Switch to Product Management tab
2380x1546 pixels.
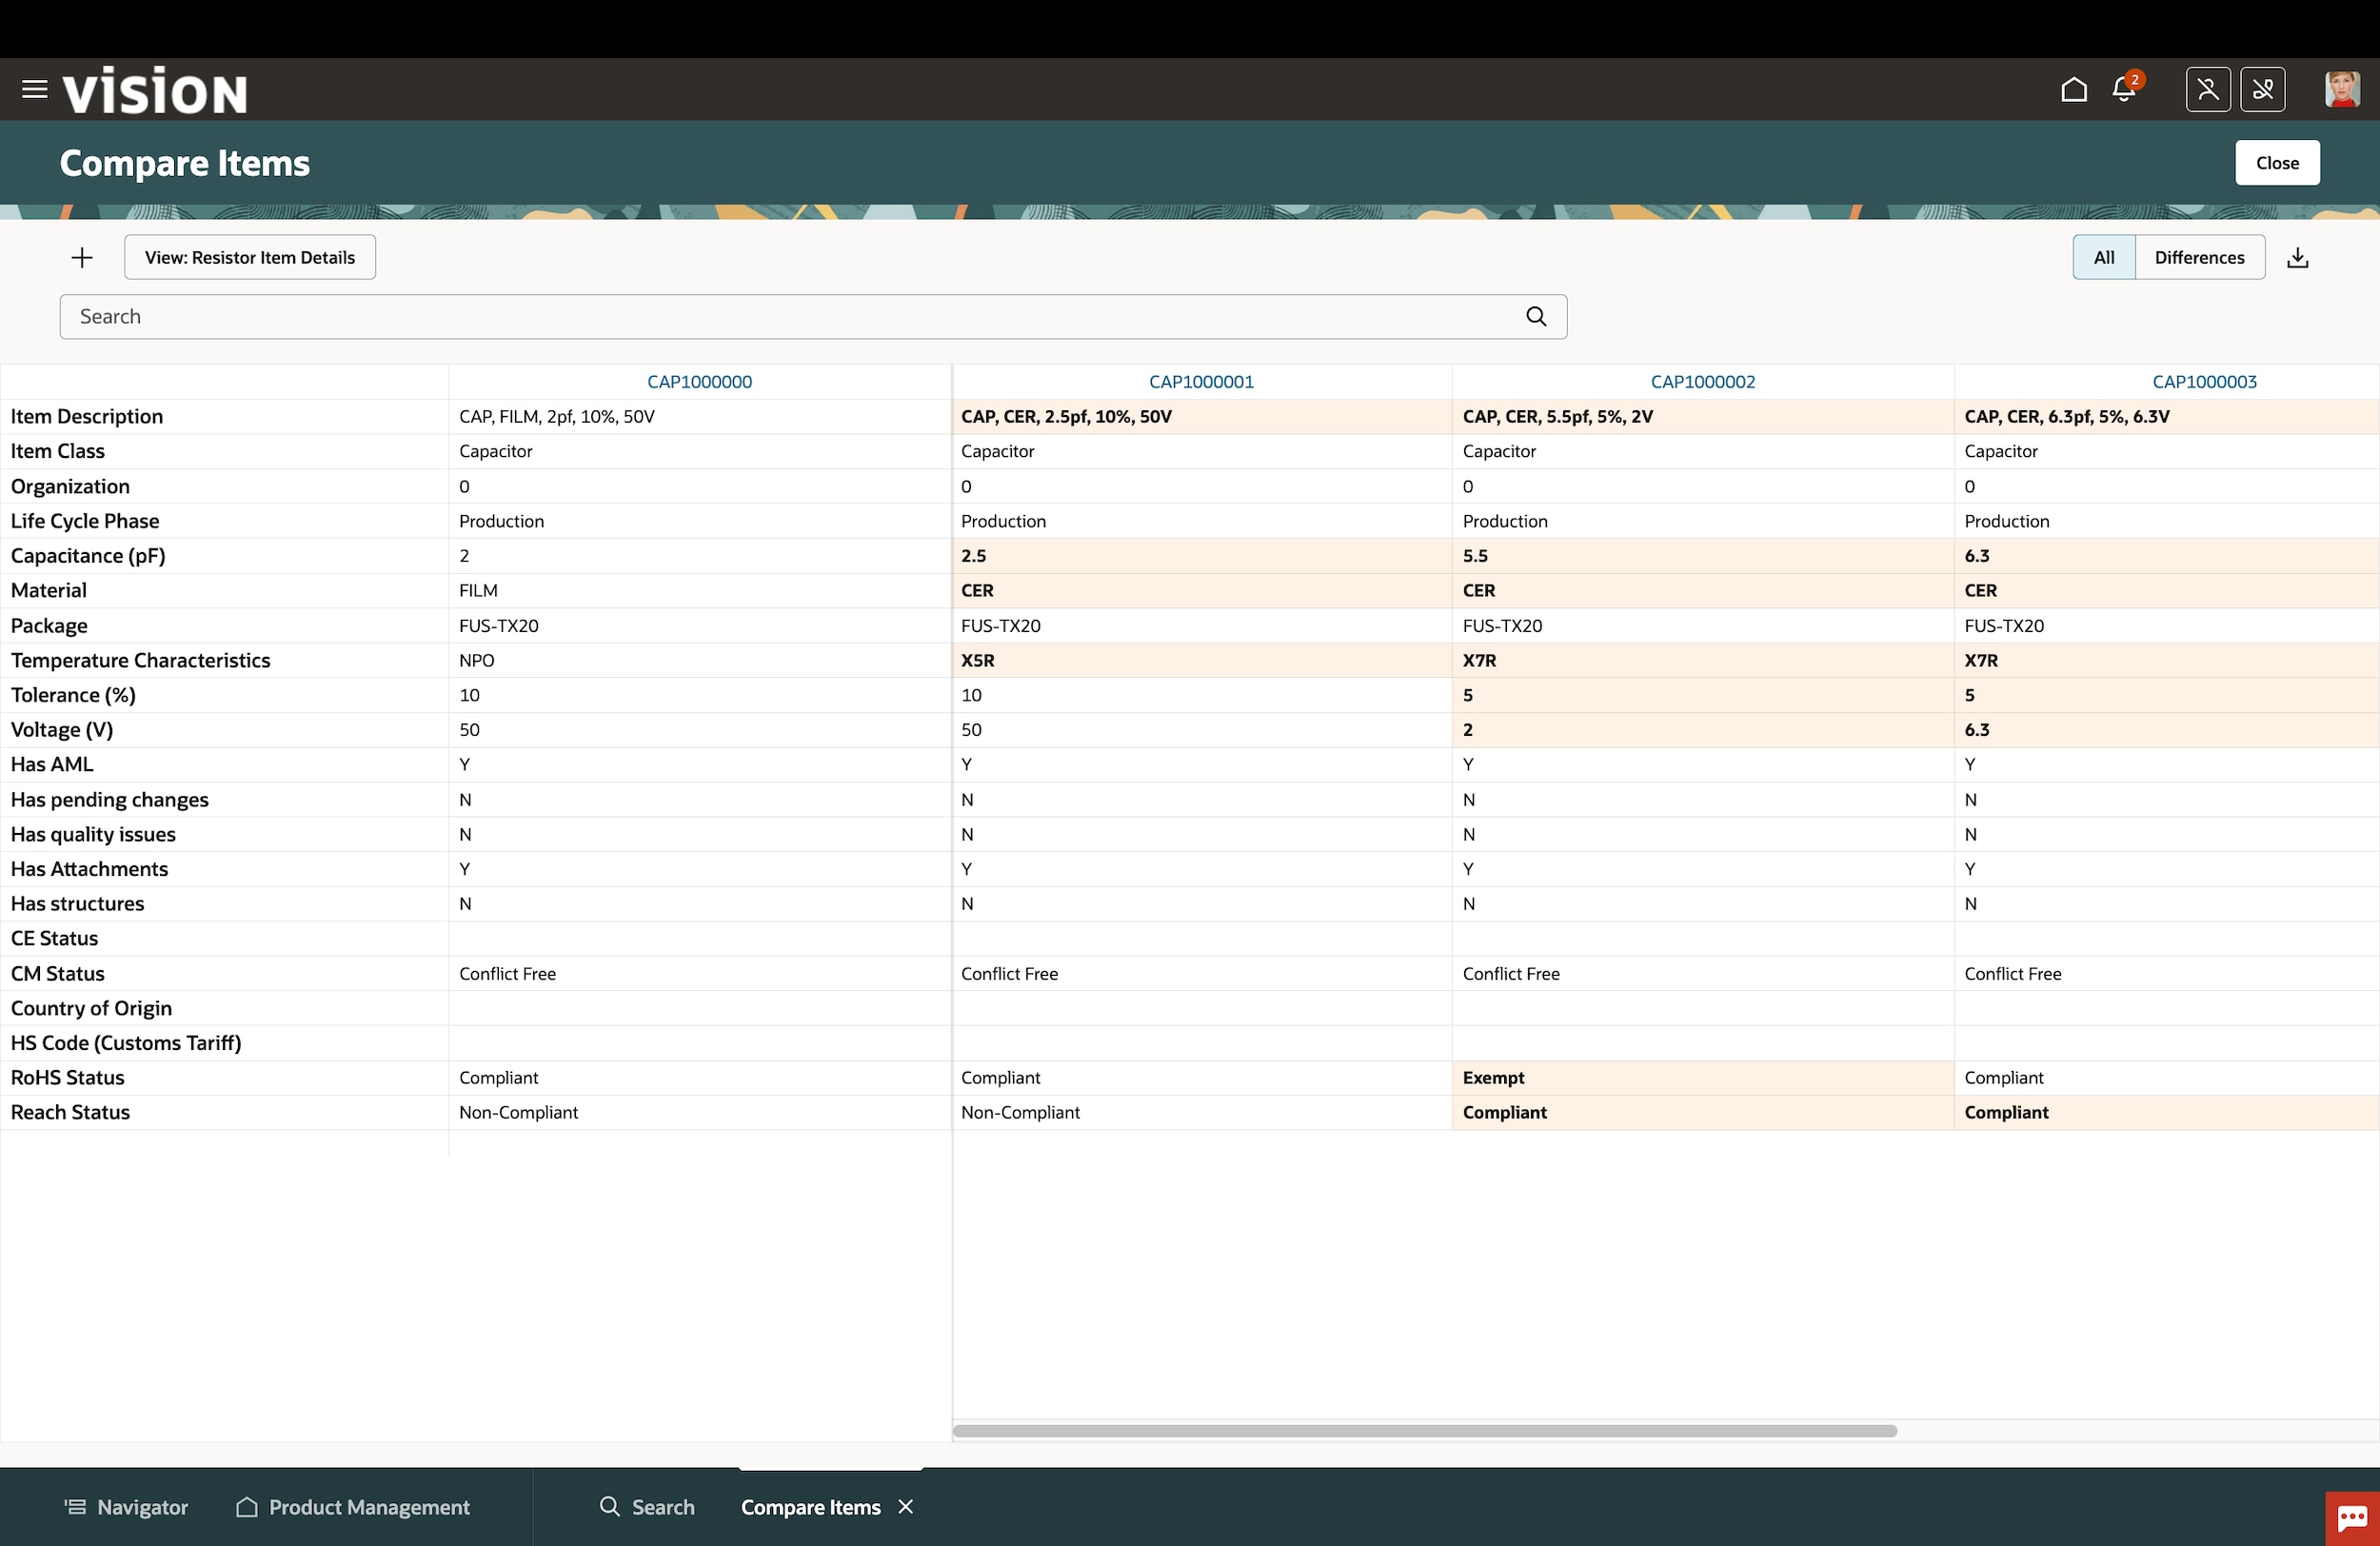353,1507
